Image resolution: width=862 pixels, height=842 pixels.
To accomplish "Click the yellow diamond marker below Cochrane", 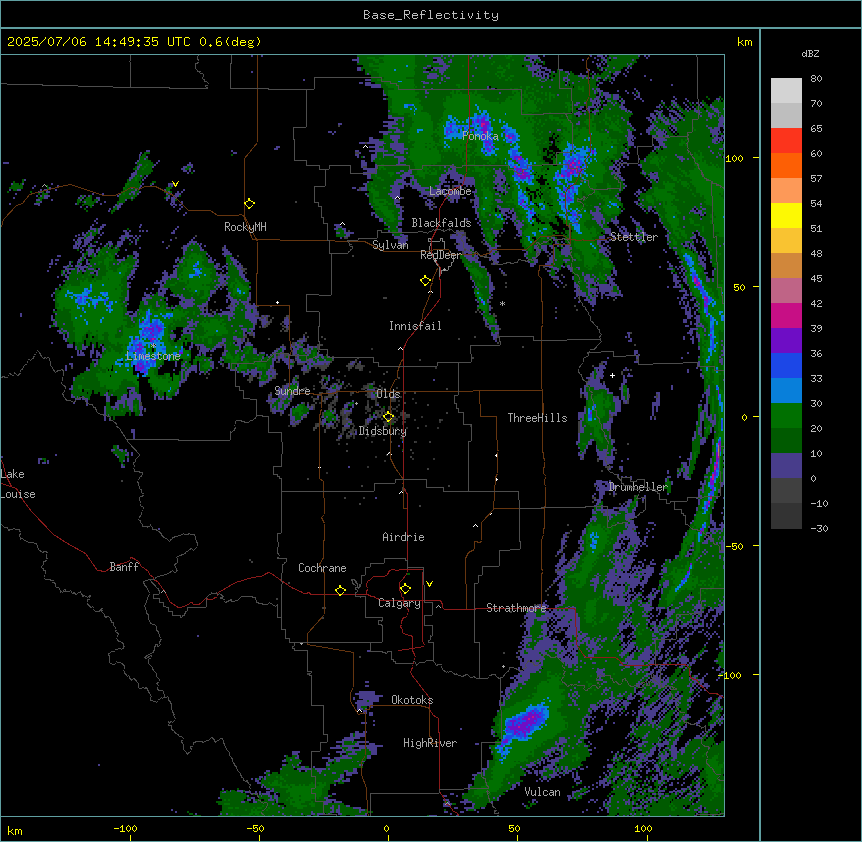I will [x=340, y=591].
